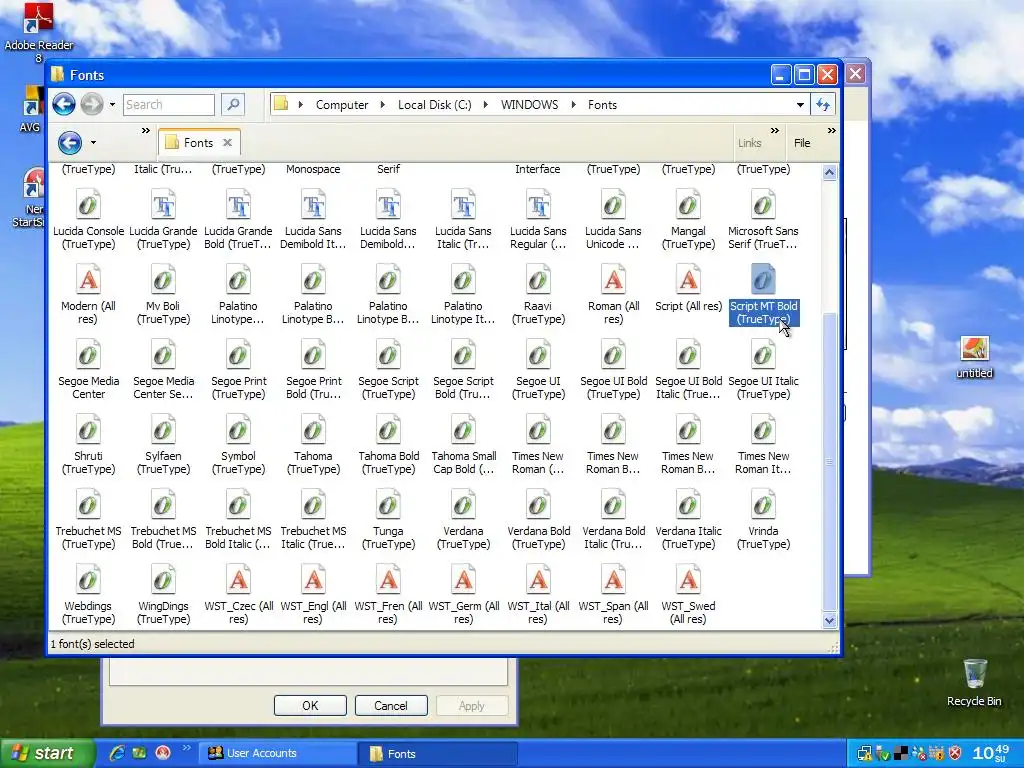The image size is (1024, 768).
Task: Expand the Computer breadcrumb arrow
Action: [x=383, y=104]
